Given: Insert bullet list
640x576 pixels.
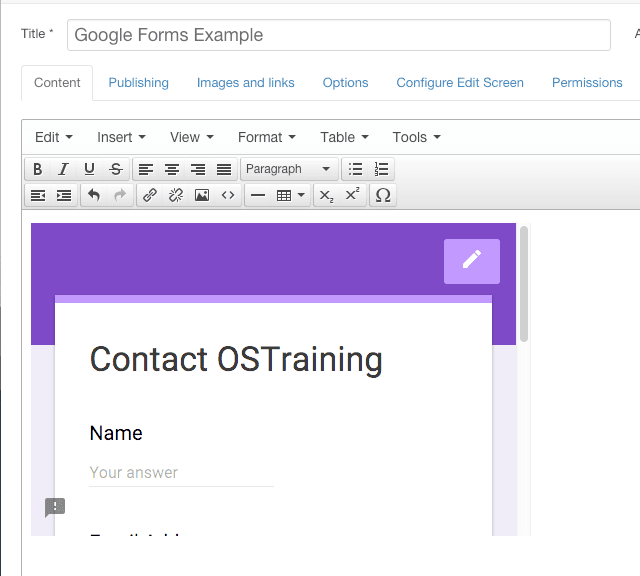Looking at the screenshot, I should click(355, 169).
